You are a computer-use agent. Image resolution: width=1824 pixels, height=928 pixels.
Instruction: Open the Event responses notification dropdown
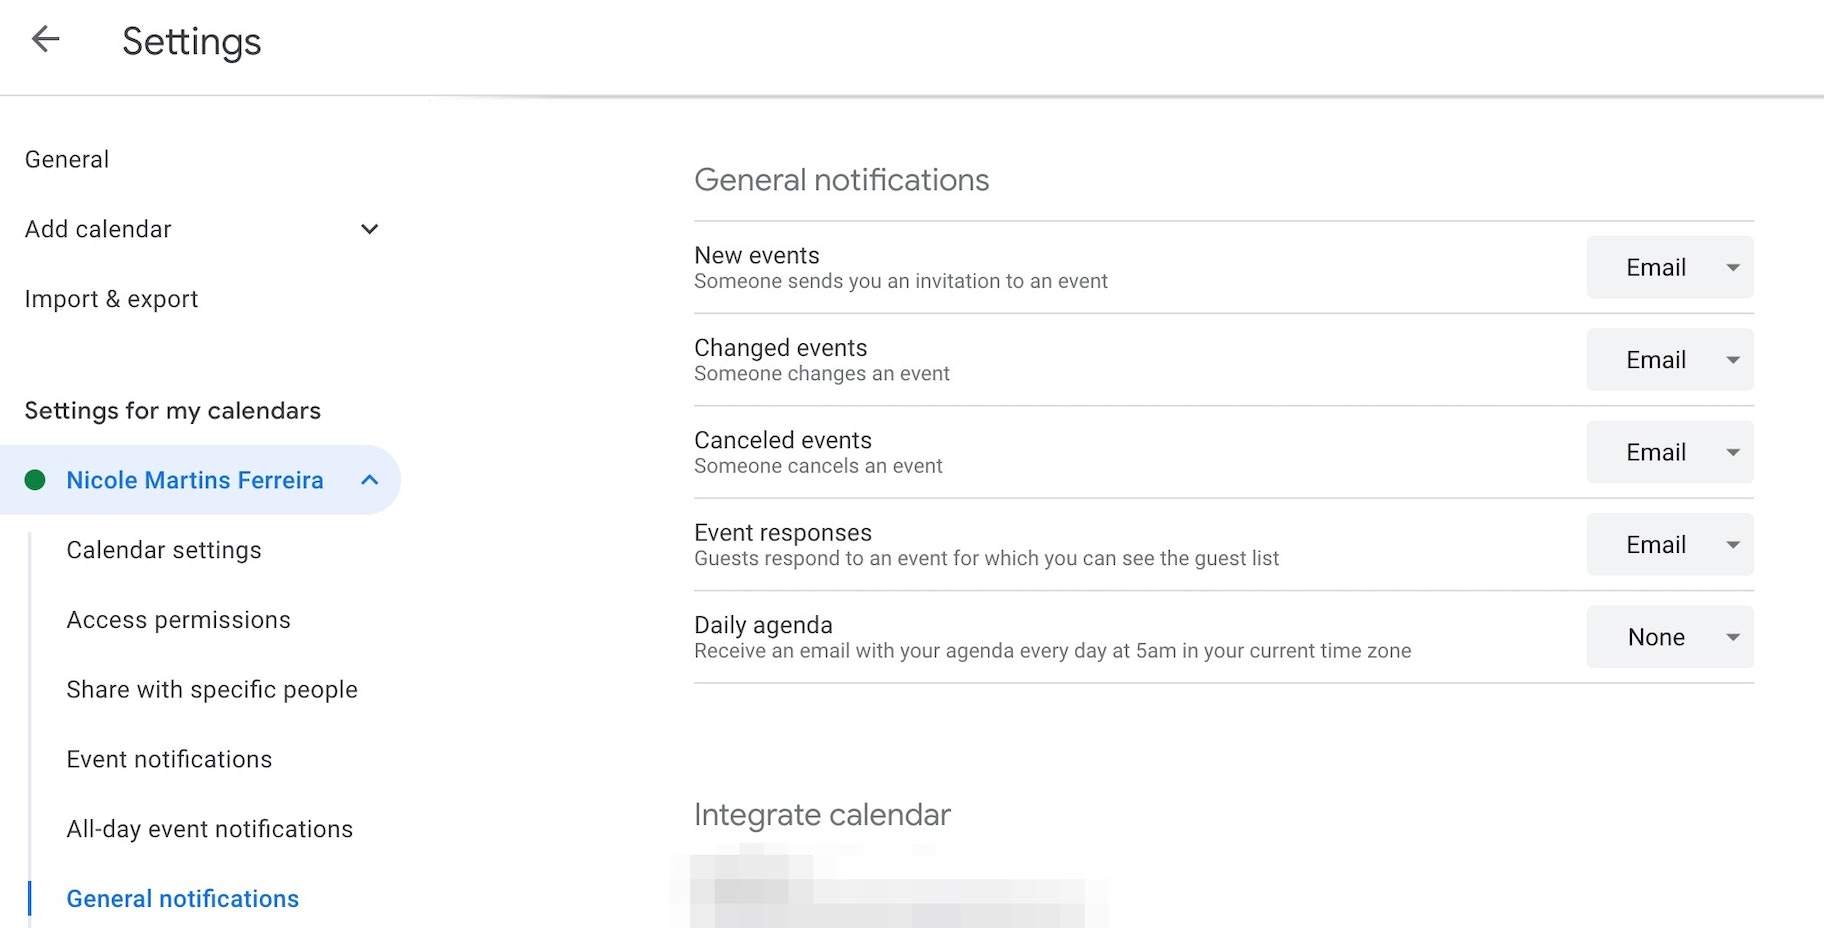1669,545
